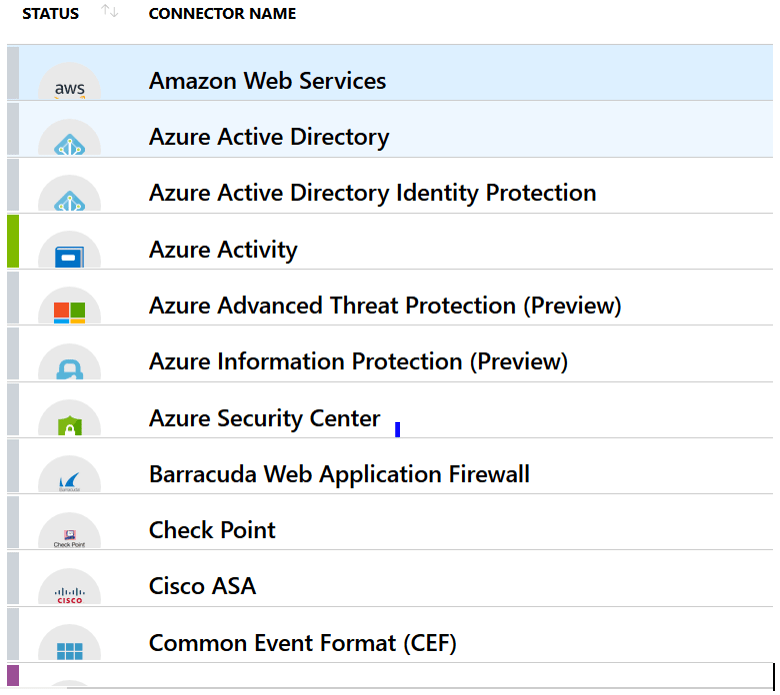This screenshot has height=695, width=780.
Task: Click the Azure Information Protection lock icon
Action: (69, 366)
